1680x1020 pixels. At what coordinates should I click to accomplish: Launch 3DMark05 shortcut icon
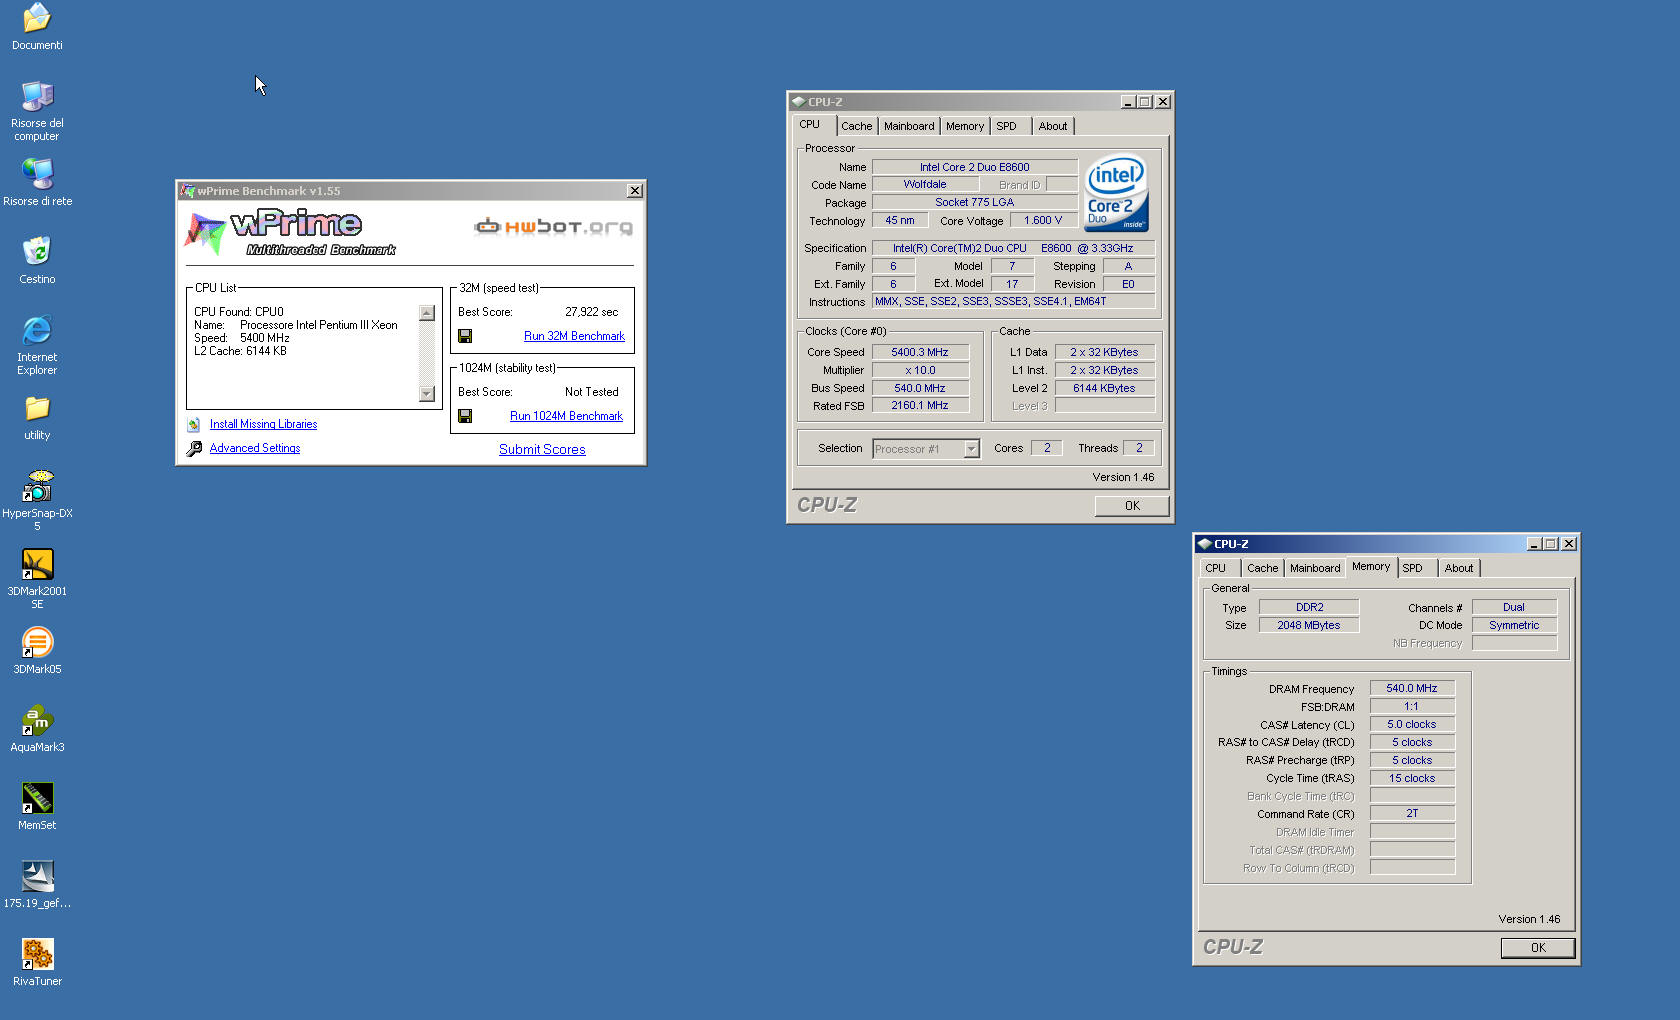pos(37,642)
